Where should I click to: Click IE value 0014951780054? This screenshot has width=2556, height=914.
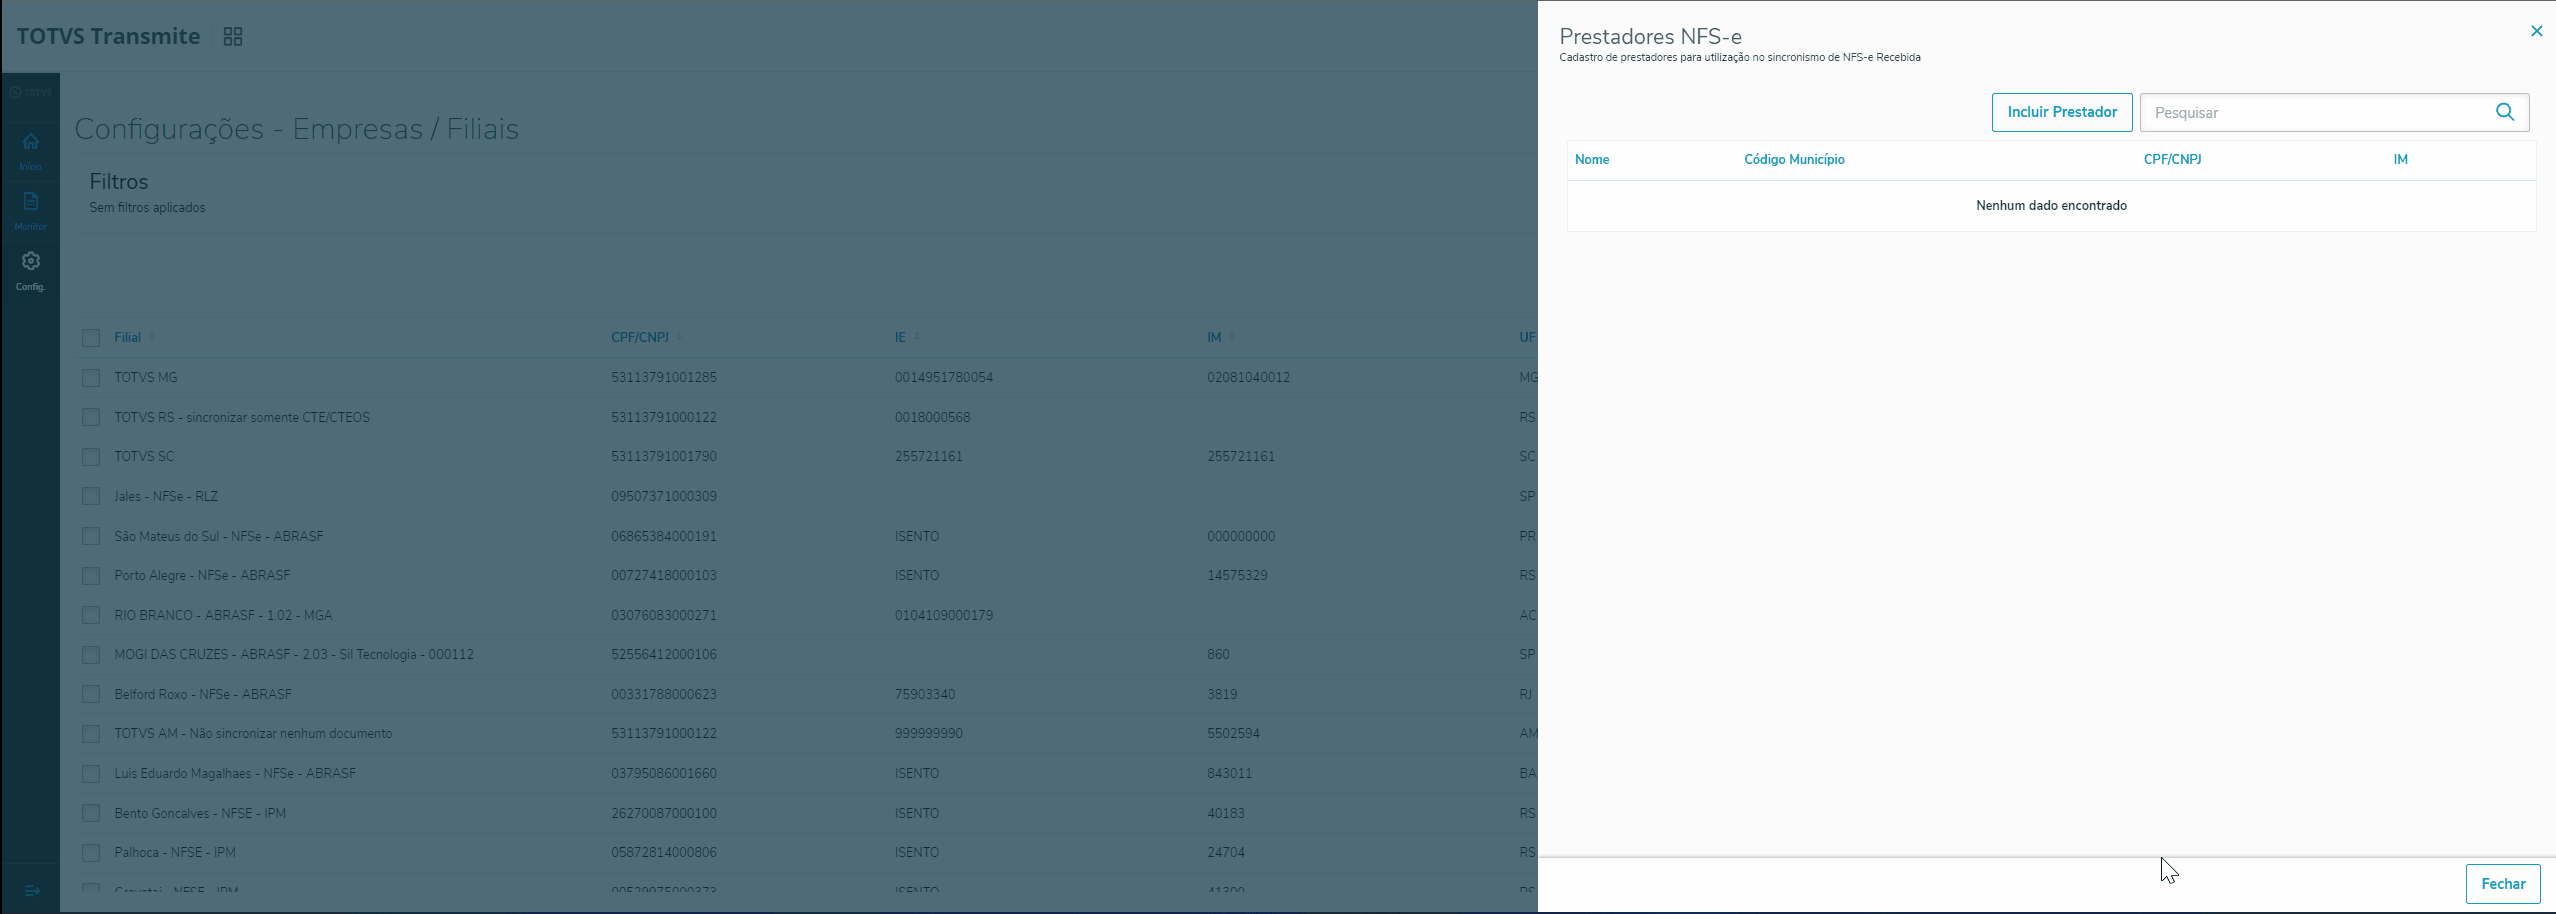tap(944, 377)
